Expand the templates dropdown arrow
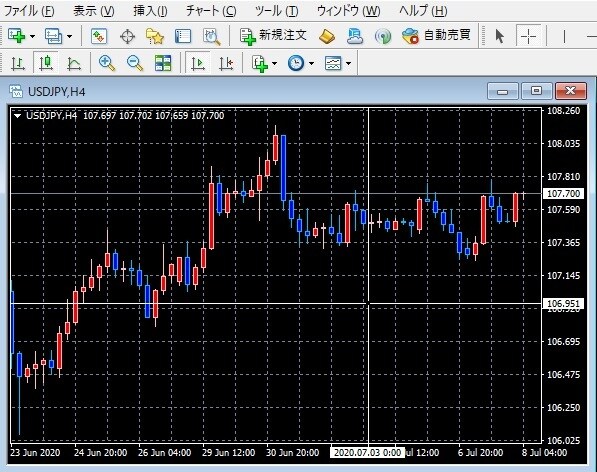The image size is (597, 472). 348,63
